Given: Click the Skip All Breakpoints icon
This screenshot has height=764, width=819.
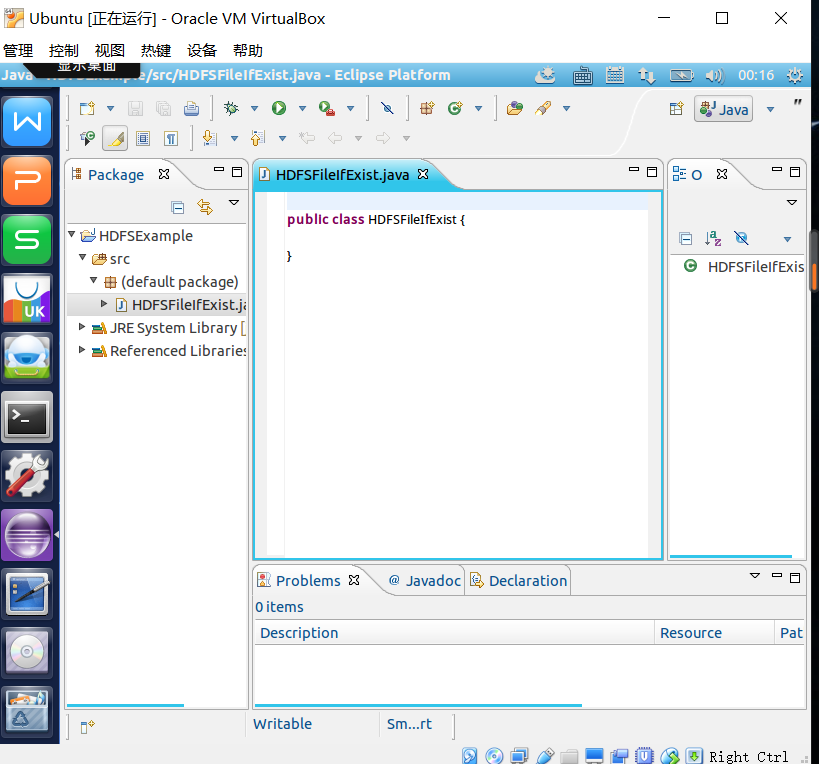Looking at the screenshot, I should click(x=387, y=108).
